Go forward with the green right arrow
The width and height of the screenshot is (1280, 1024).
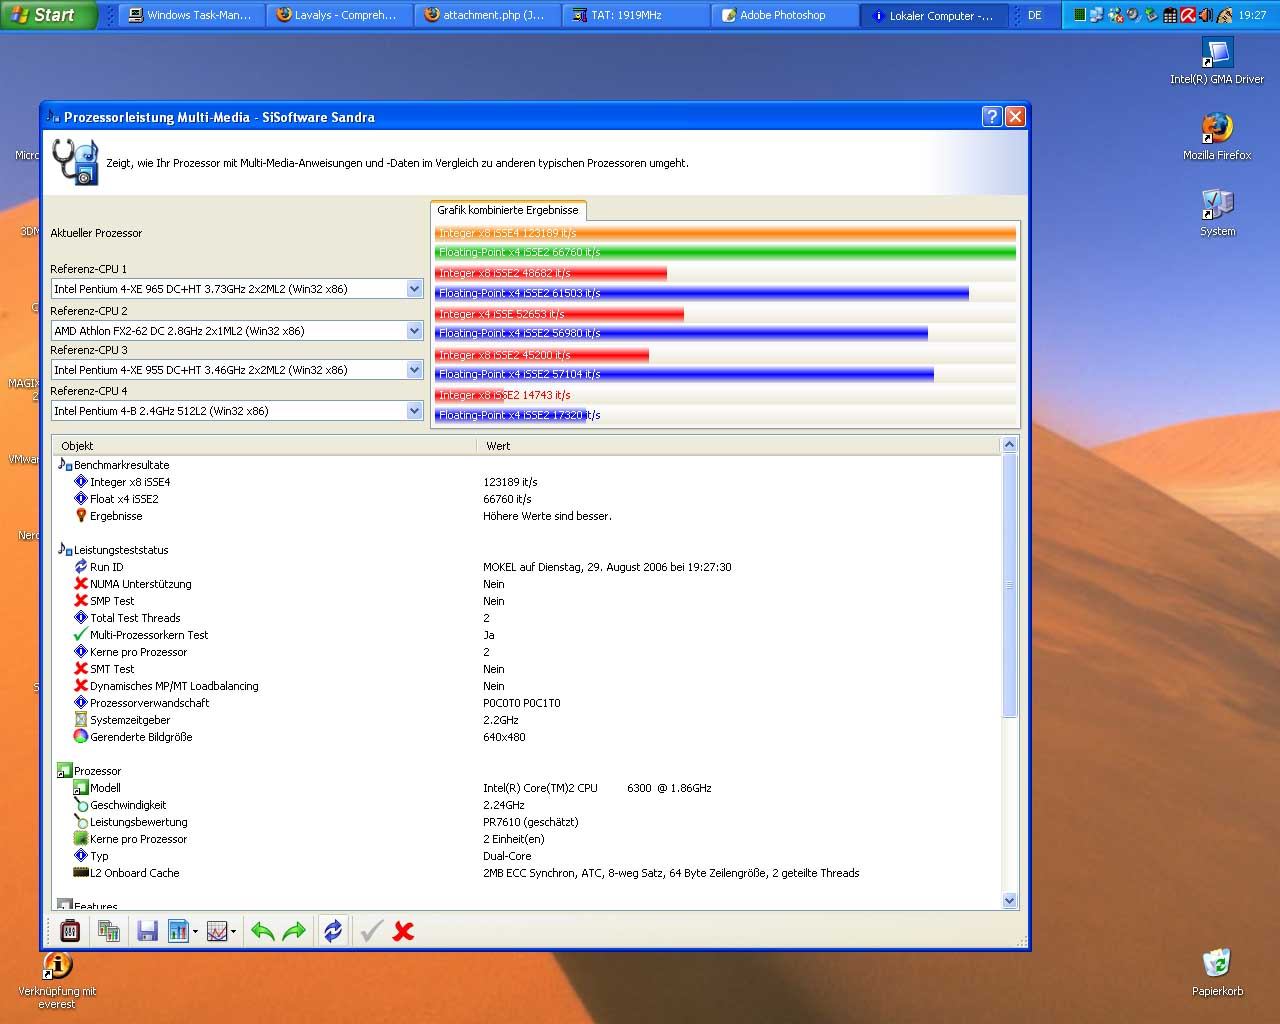point(294,931)
